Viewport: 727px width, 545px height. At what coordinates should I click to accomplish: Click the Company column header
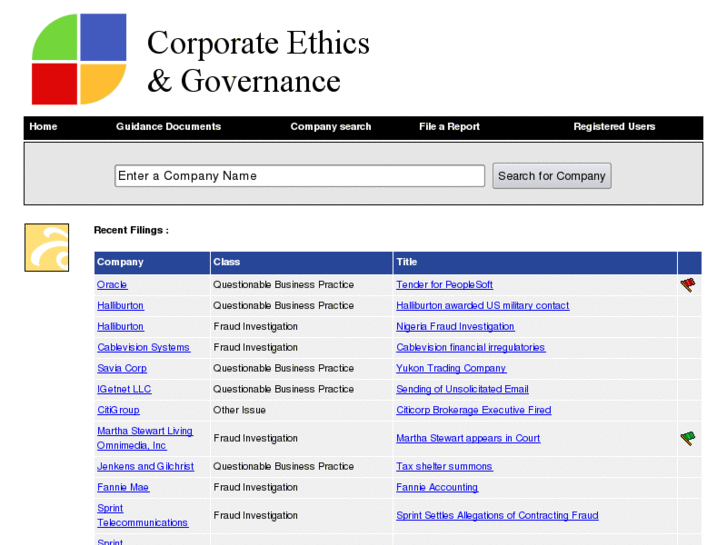tap(152, 262)
